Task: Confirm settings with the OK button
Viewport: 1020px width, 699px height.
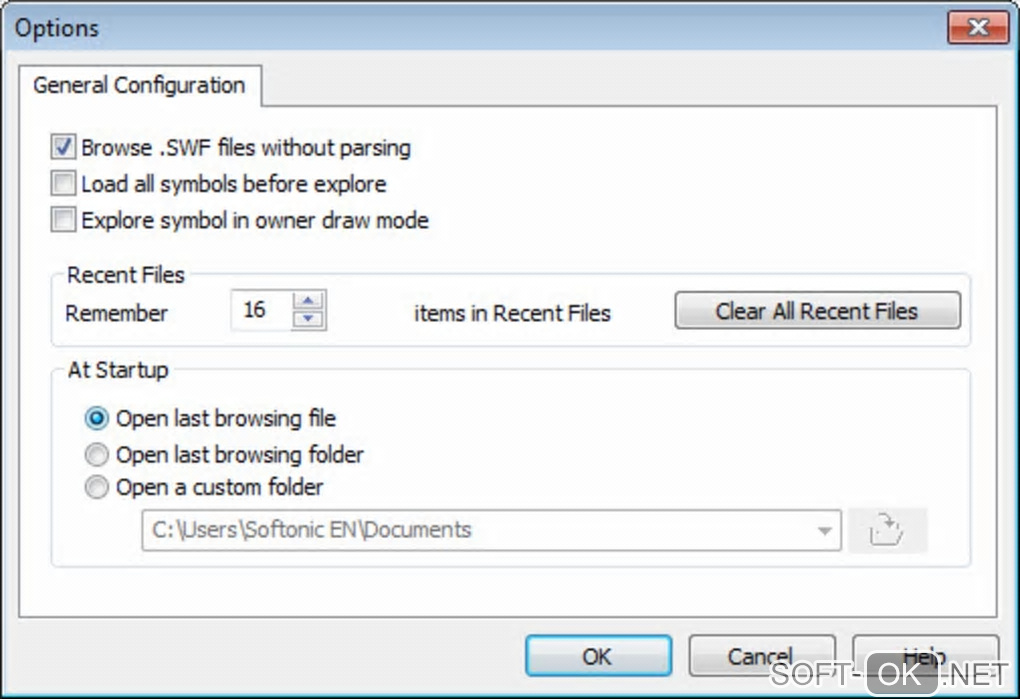Action: pos(597,656)
